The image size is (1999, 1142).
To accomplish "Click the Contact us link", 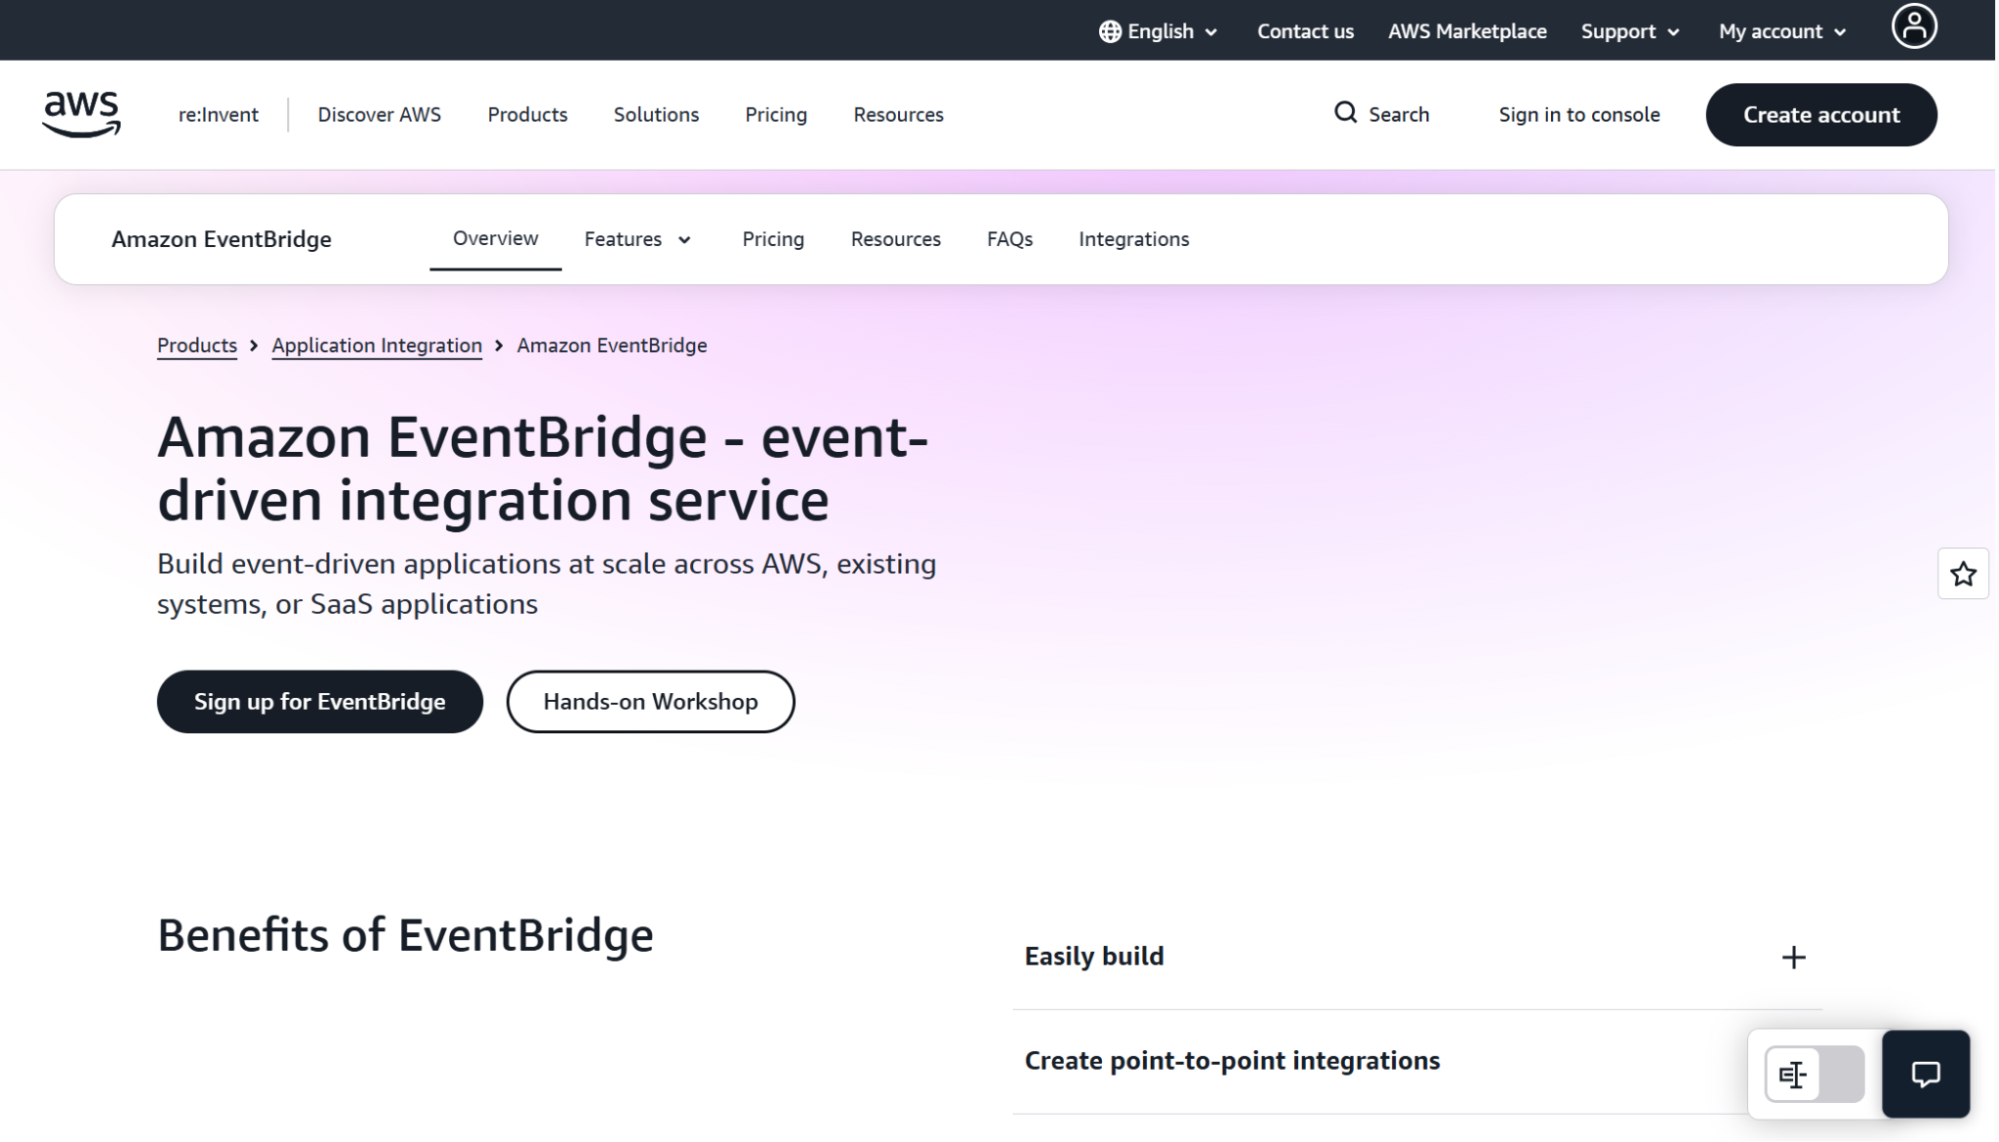I will (1305, 32).
